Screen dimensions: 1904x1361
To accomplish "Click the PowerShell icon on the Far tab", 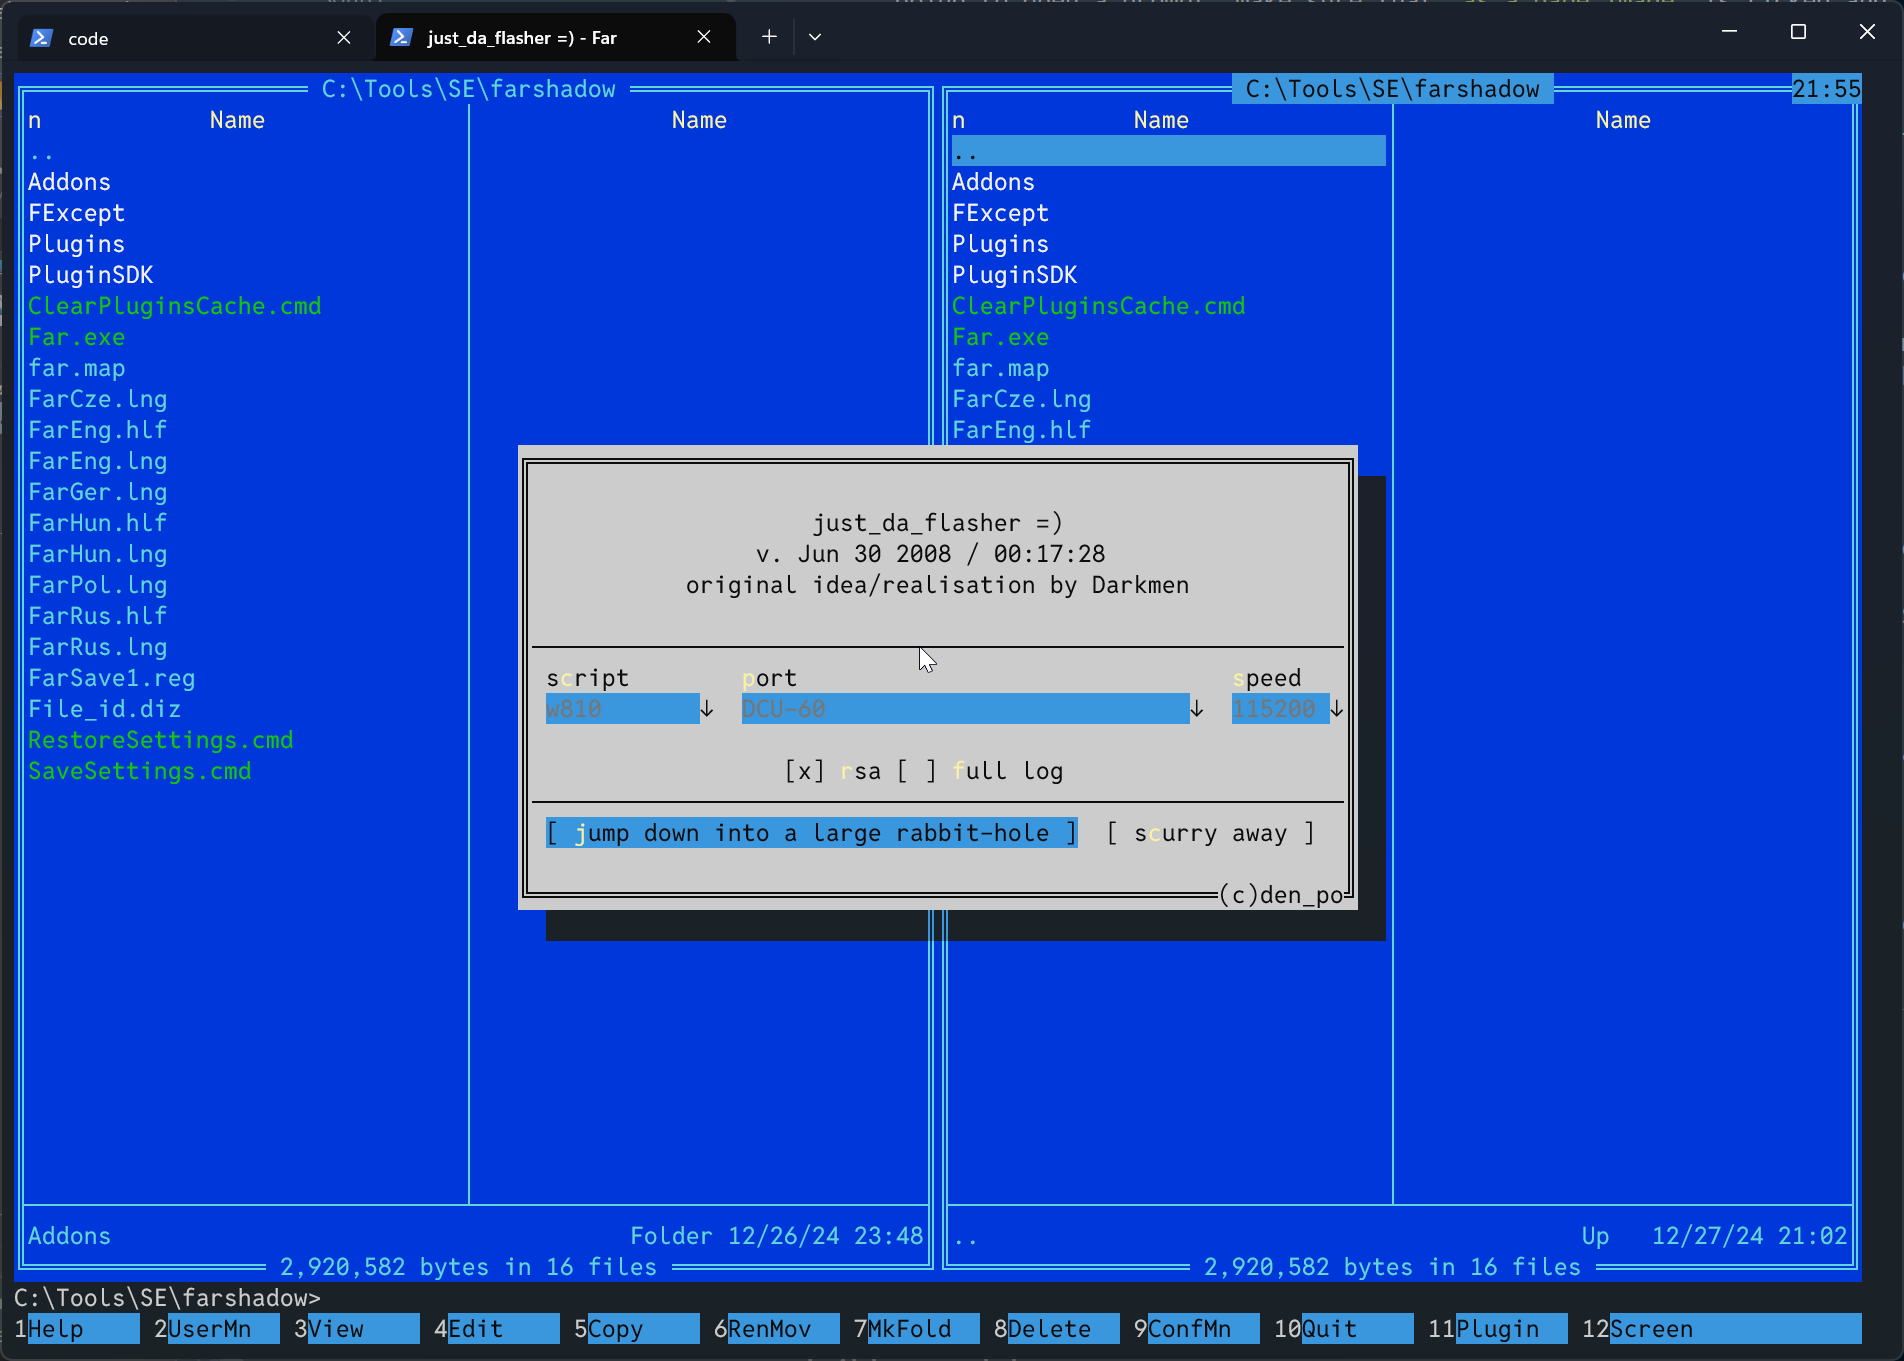I will click(x=401, y=37).
